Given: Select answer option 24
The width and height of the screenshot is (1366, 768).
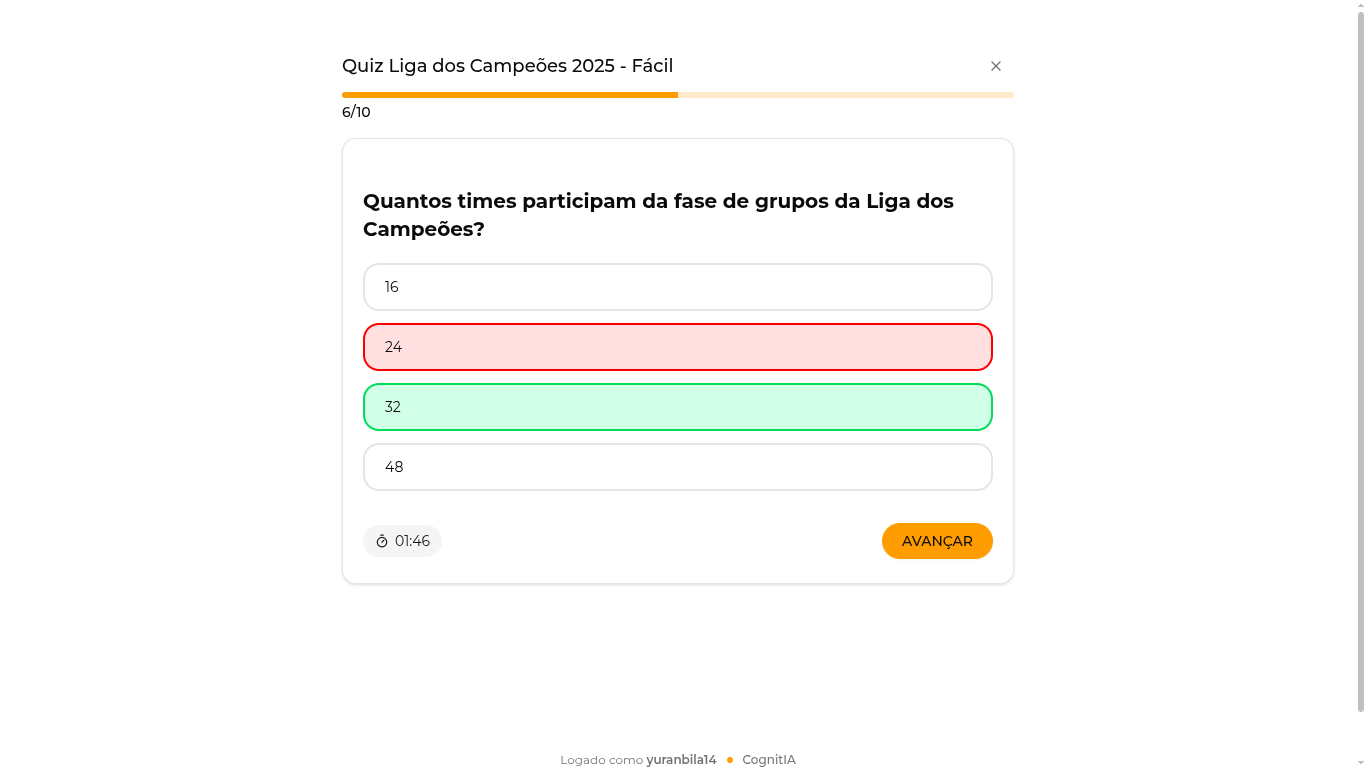Looking at the screenshot, I should [677, 347].
